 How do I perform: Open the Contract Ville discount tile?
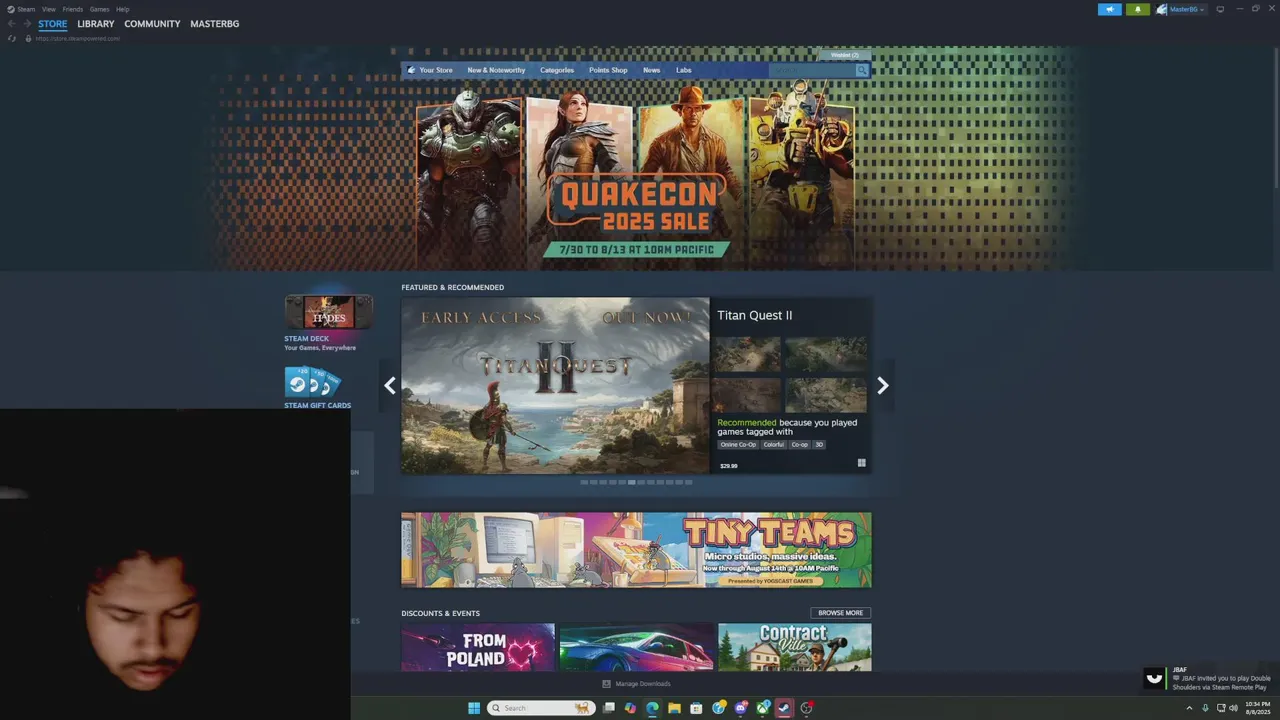[x=795, y=647]
